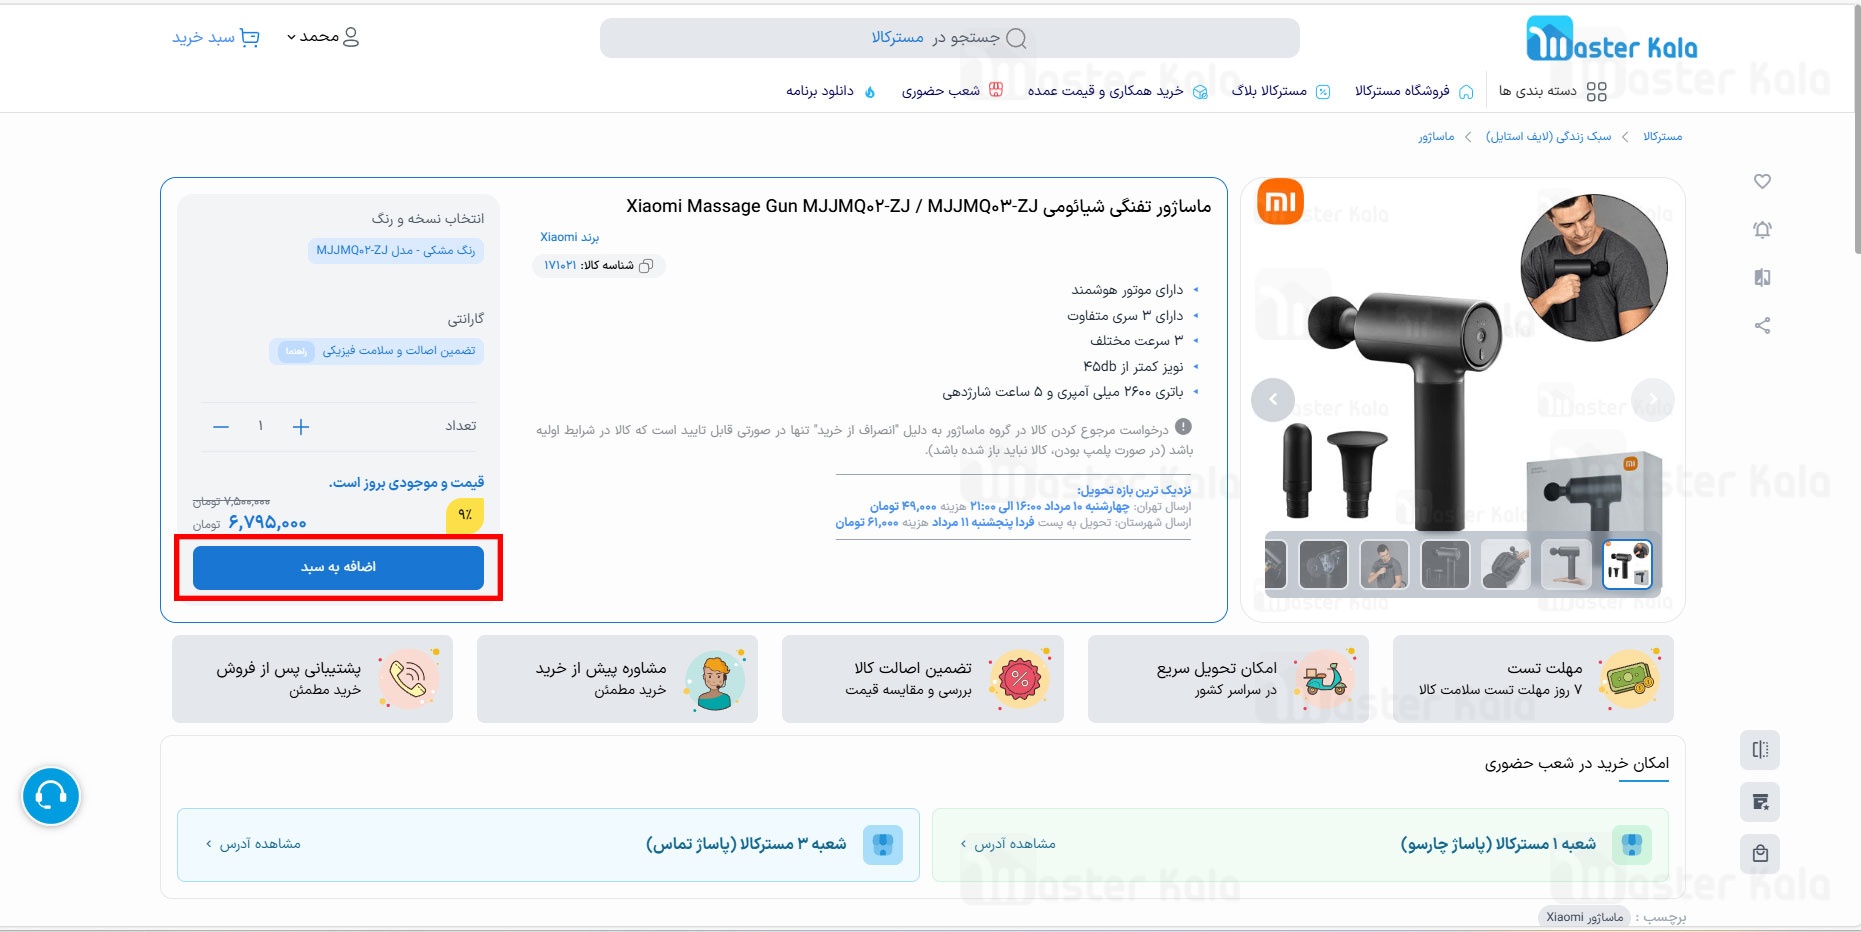Select the رنگ مشکی - مدل MJJMQ02-ZJ variant

[x=396, y=250]
